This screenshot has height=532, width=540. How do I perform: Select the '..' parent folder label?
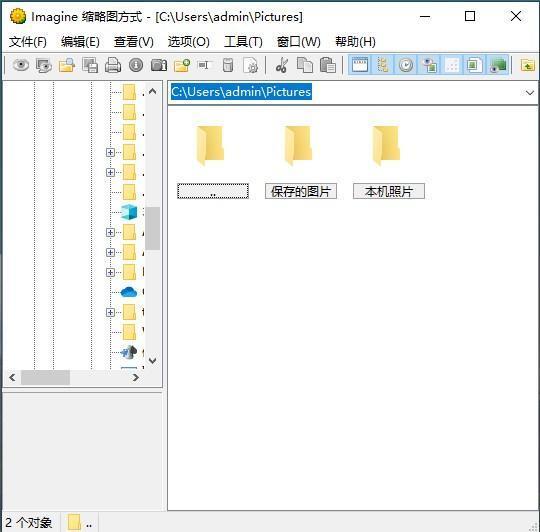coord(213,191)
